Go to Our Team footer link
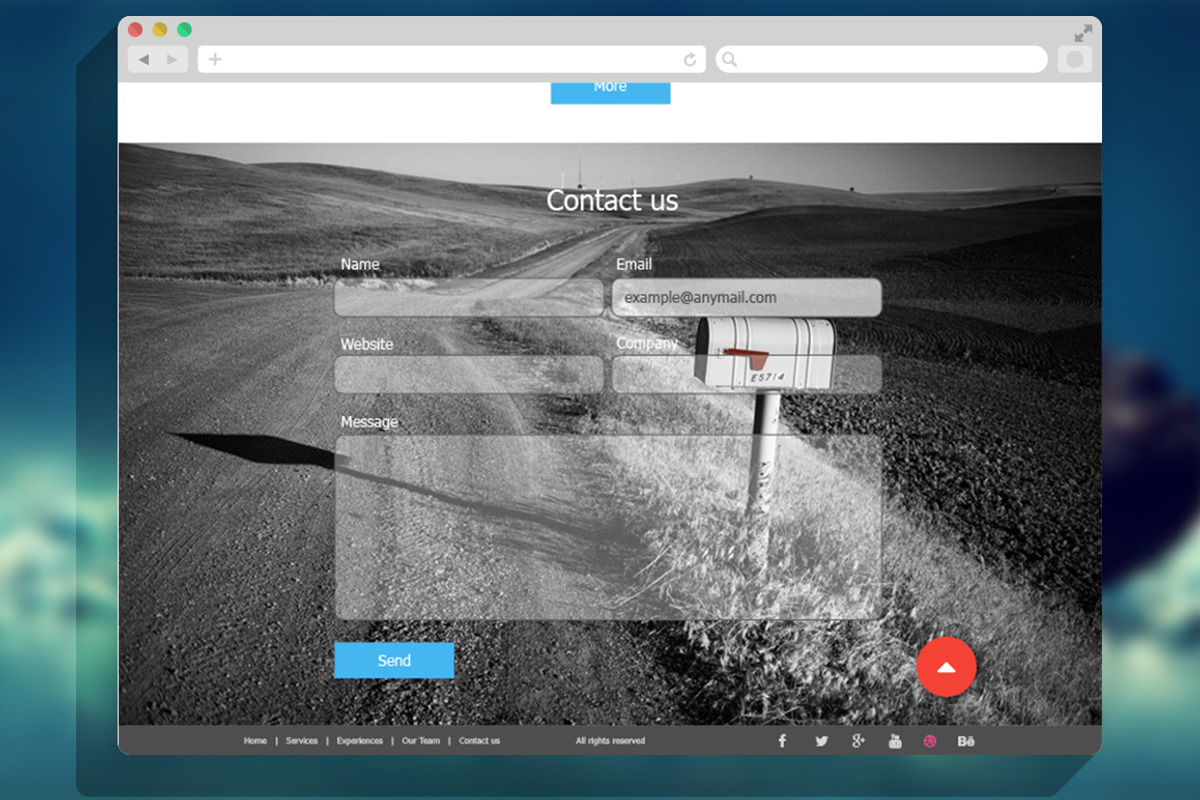This screenshot has width=1200, height=800. coord(421,741)
